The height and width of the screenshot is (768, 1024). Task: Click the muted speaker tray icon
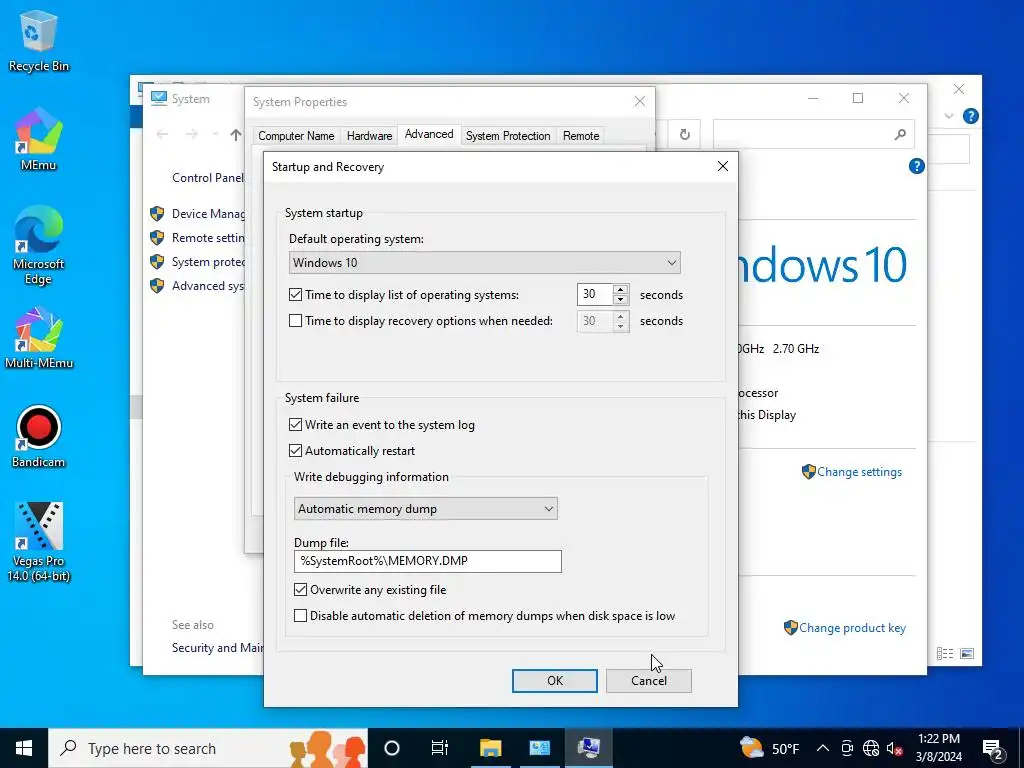point(894,748)
